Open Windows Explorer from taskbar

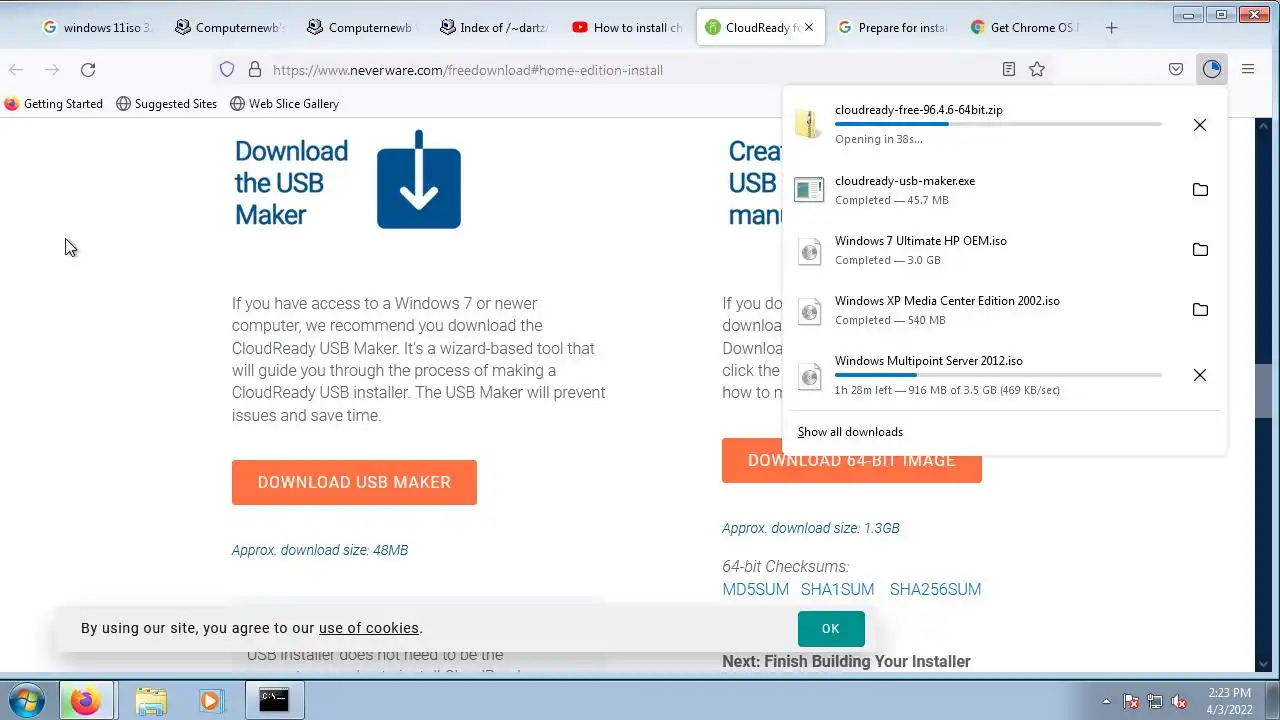[151, 700]
